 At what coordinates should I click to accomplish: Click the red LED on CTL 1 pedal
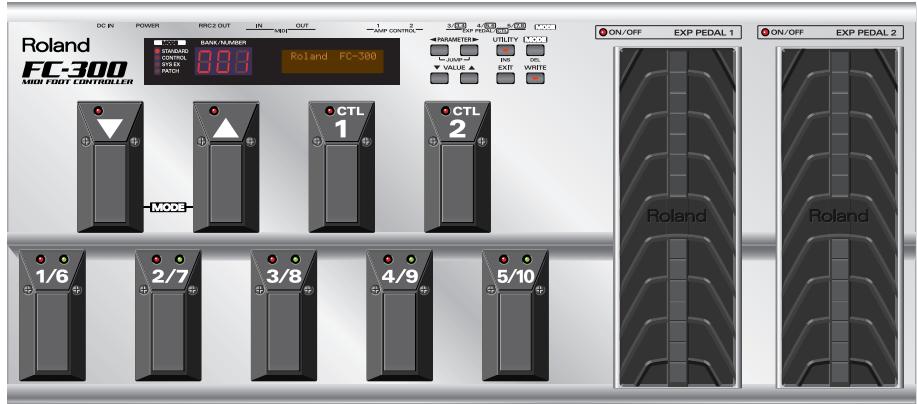(330, 111)
